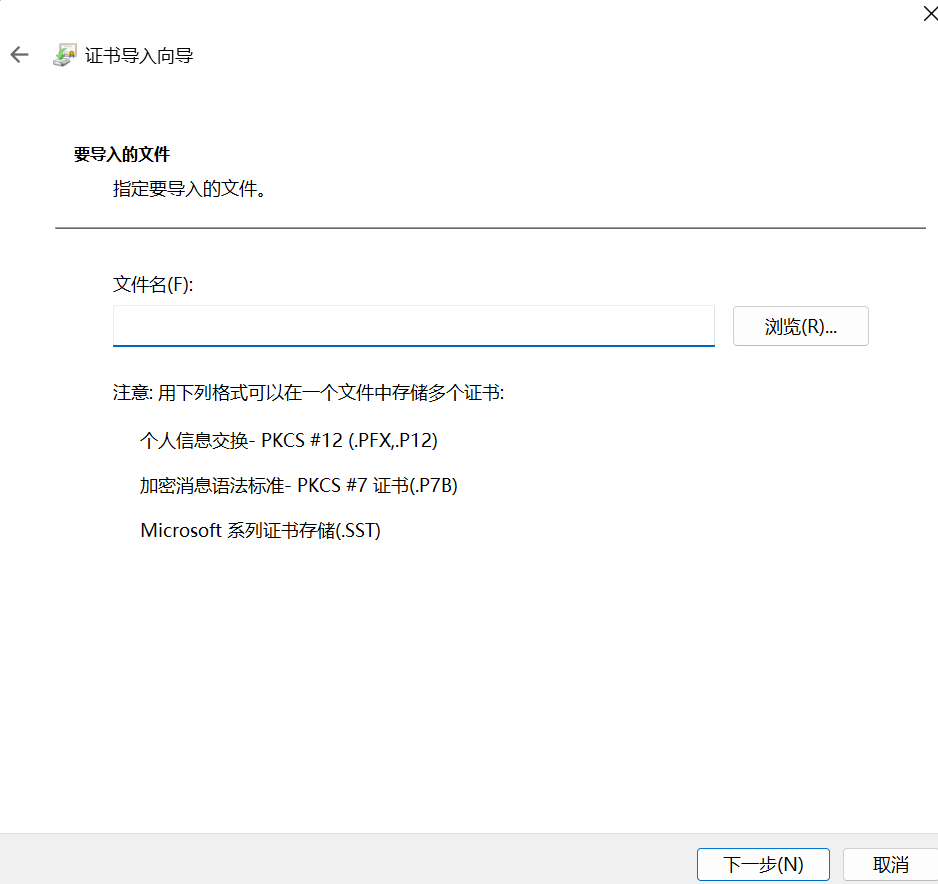Click the 要导入的文件 bold heading
Image resolution: width=938 pixels, height=884 pixels.
coord(122,155)
